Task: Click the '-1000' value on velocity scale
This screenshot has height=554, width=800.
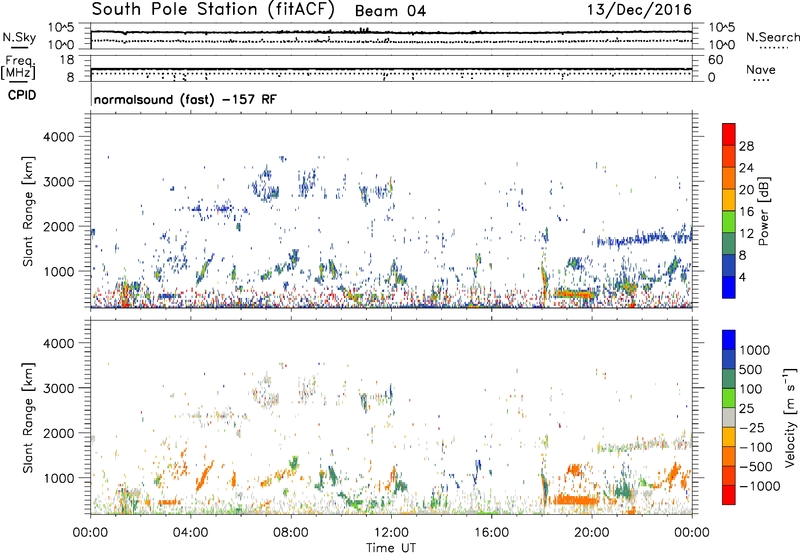Action: pos(760,486)
